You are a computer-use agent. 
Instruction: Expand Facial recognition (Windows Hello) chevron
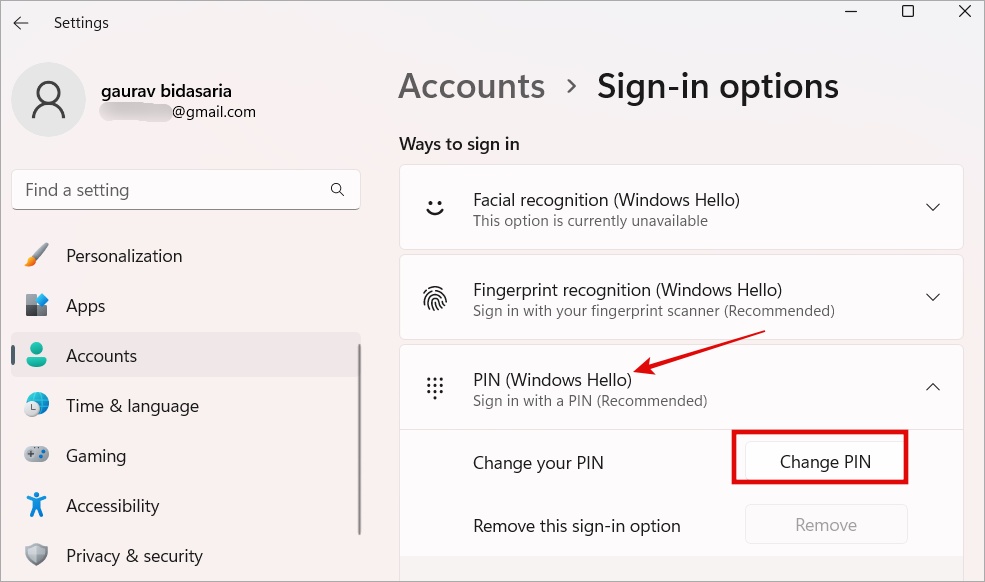(x=932, y=208)
